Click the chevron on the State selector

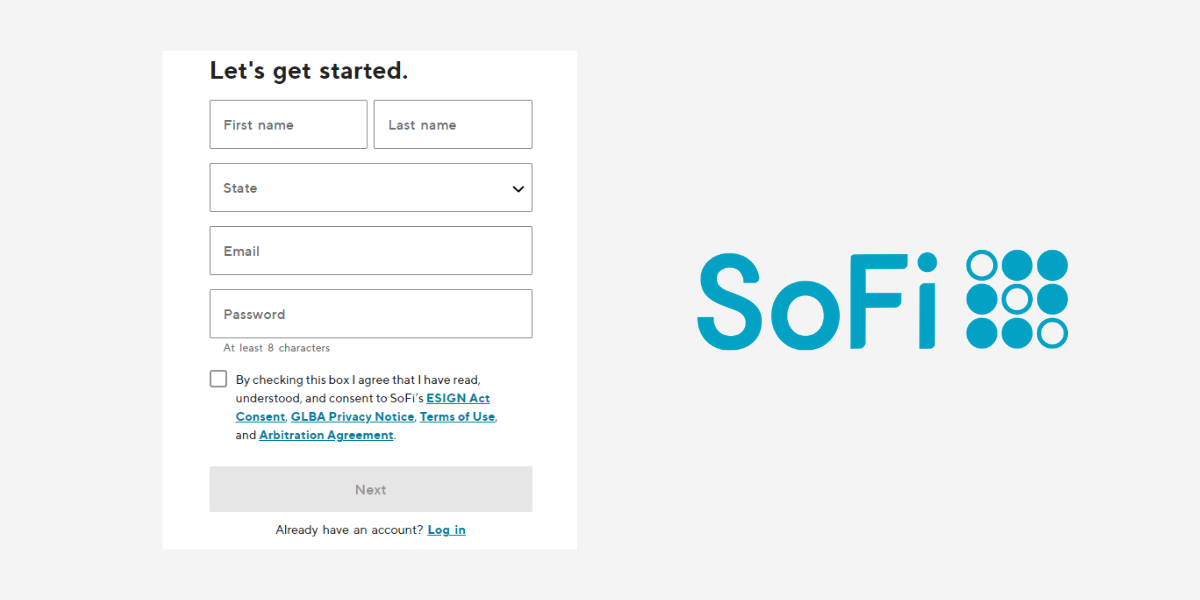pos(518,188)
